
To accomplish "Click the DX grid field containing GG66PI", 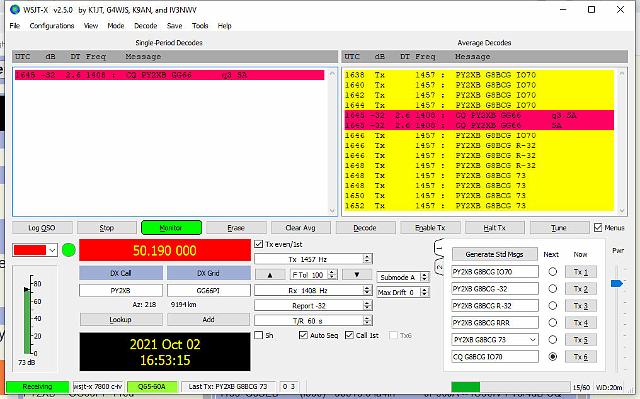I will (x=209, y=290).
